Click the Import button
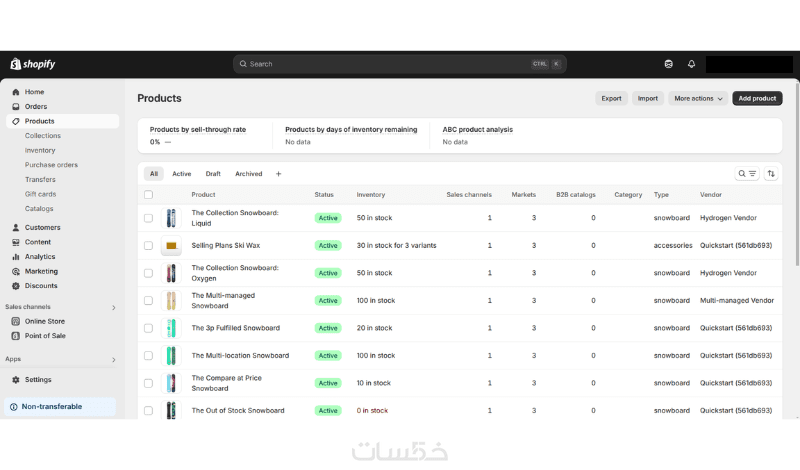Image resolution: width=800 pixels, height=470 pixels. tap(647, 98)
